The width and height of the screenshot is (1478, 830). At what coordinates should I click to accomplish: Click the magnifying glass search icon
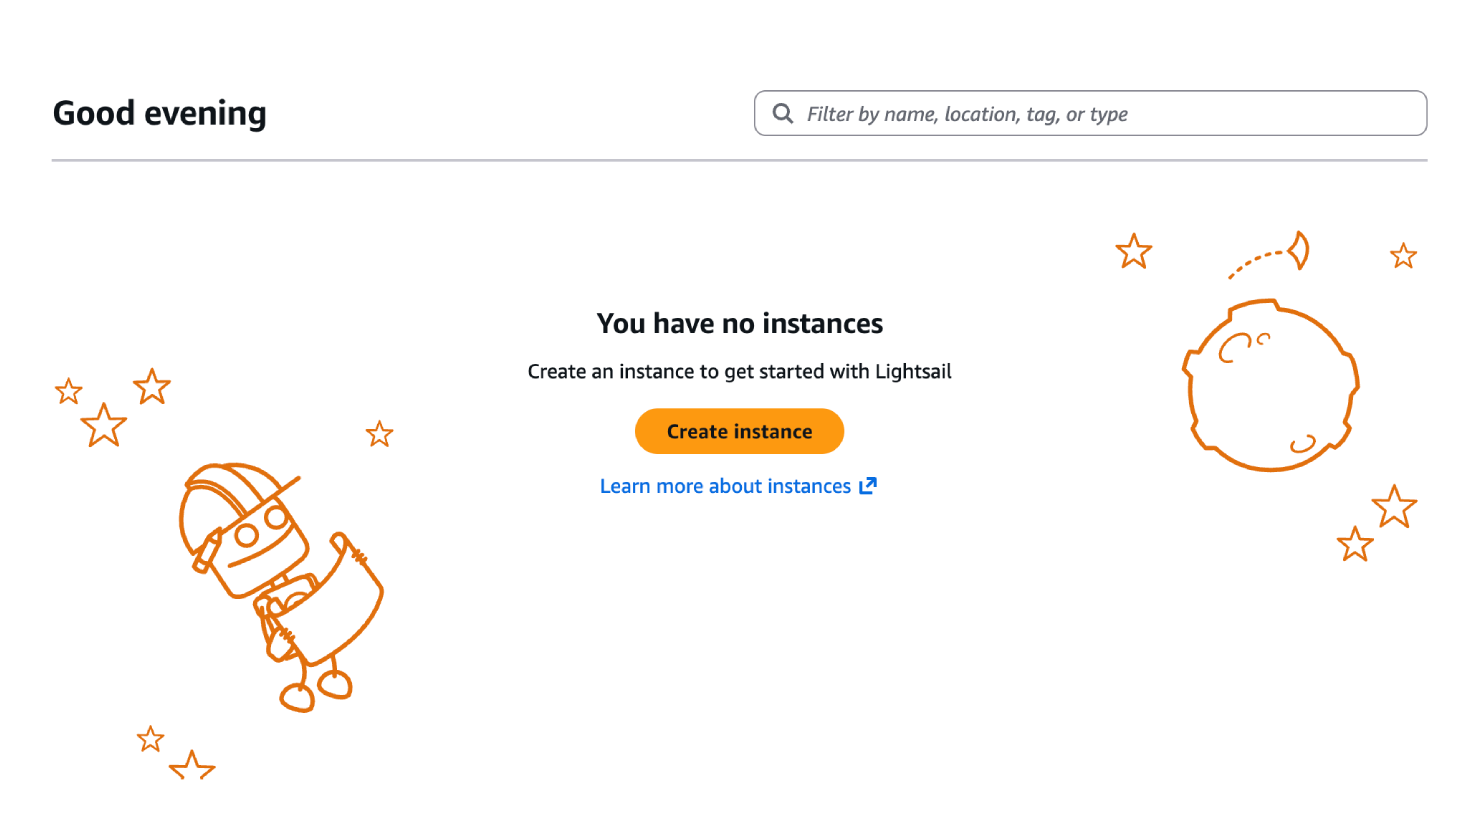click(783, 114)
